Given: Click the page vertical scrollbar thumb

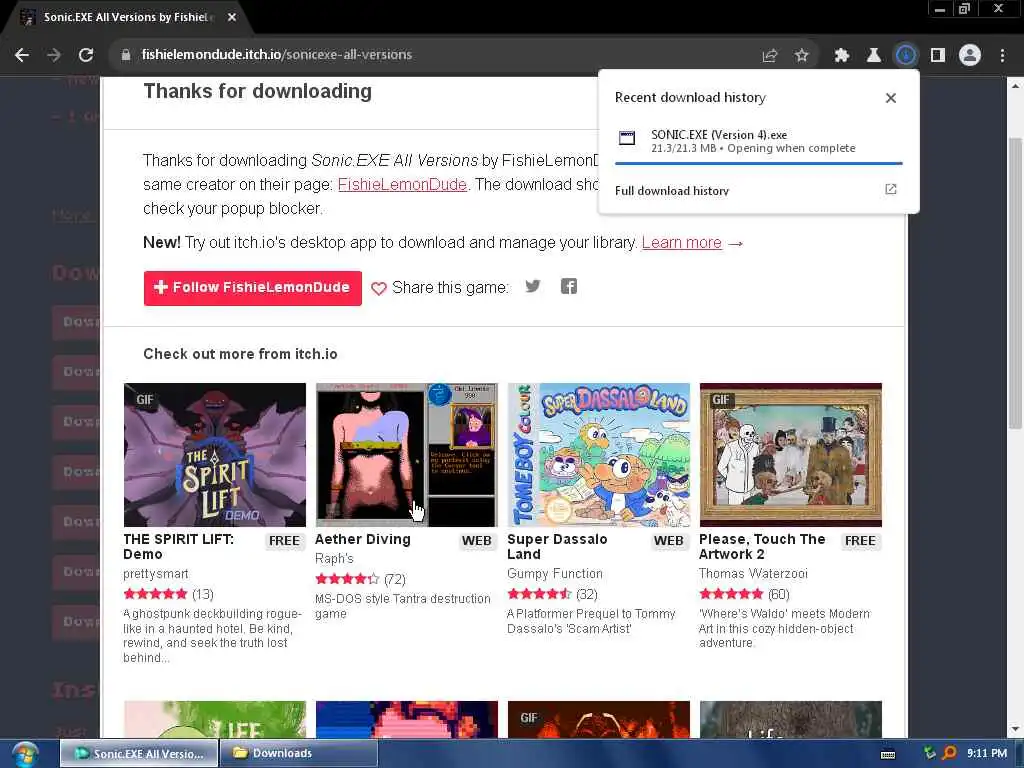Looking at the screenshot, I should [x=1015, y=283].
